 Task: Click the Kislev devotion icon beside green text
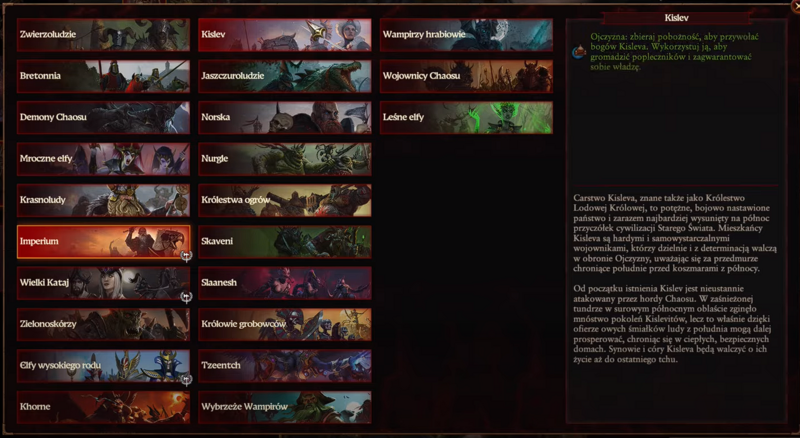pyautogui.click(x=579, y=52)
